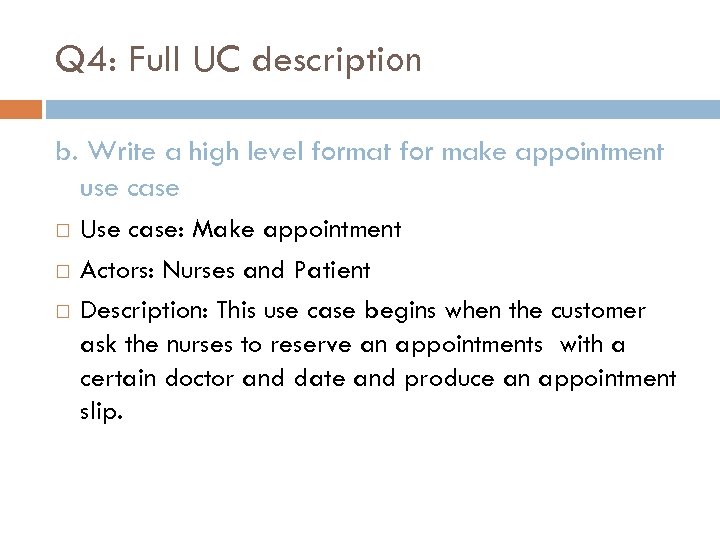Viewport: 720px width, 540px height.
Task: Click the square bullet before "Use case: Make appointment"
Action: pyautogui.click(x=63, y=232)
